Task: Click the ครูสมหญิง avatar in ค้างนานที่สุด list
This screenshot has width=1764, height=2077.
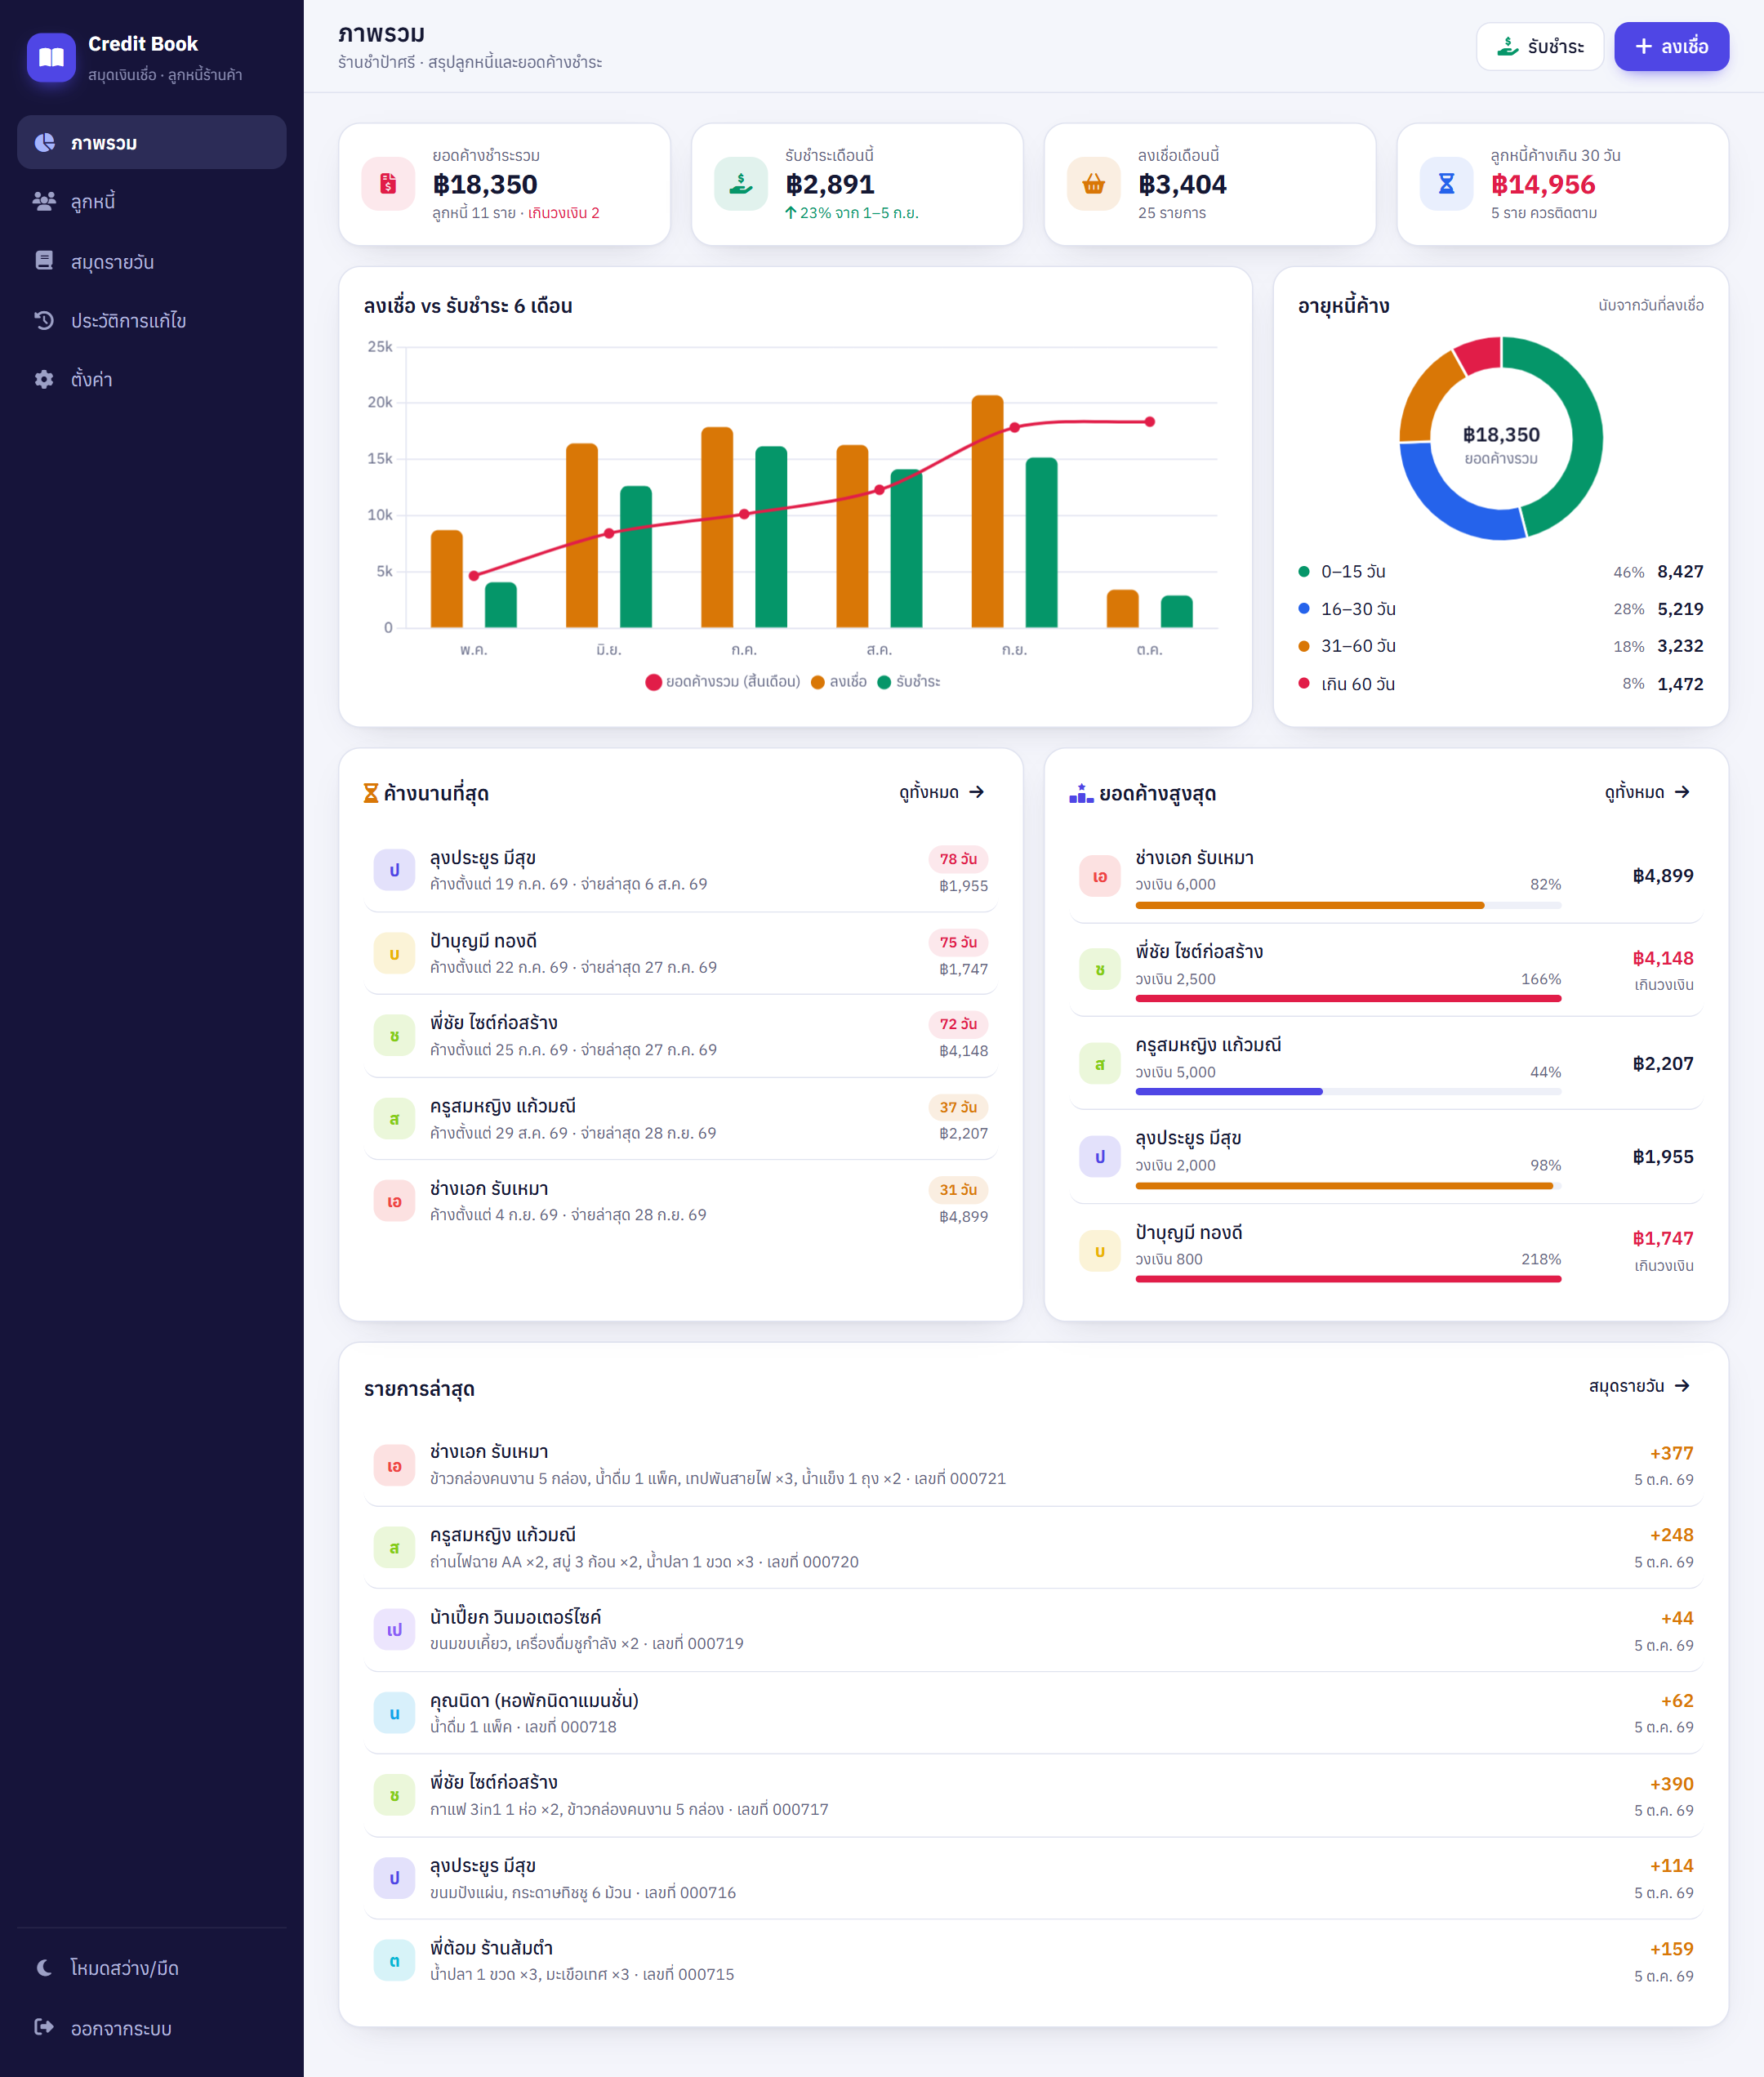Action: (x=394, y=1119)
